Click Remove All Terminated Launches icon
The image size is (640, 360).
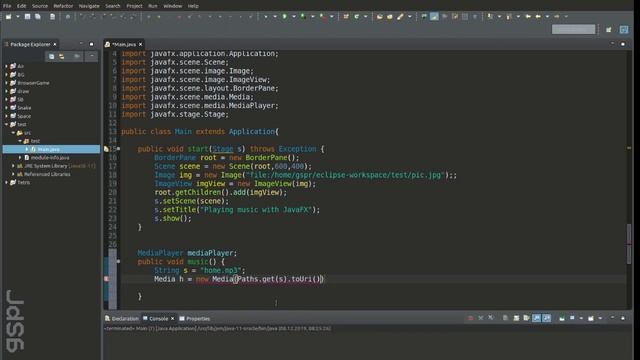[491, 318]
